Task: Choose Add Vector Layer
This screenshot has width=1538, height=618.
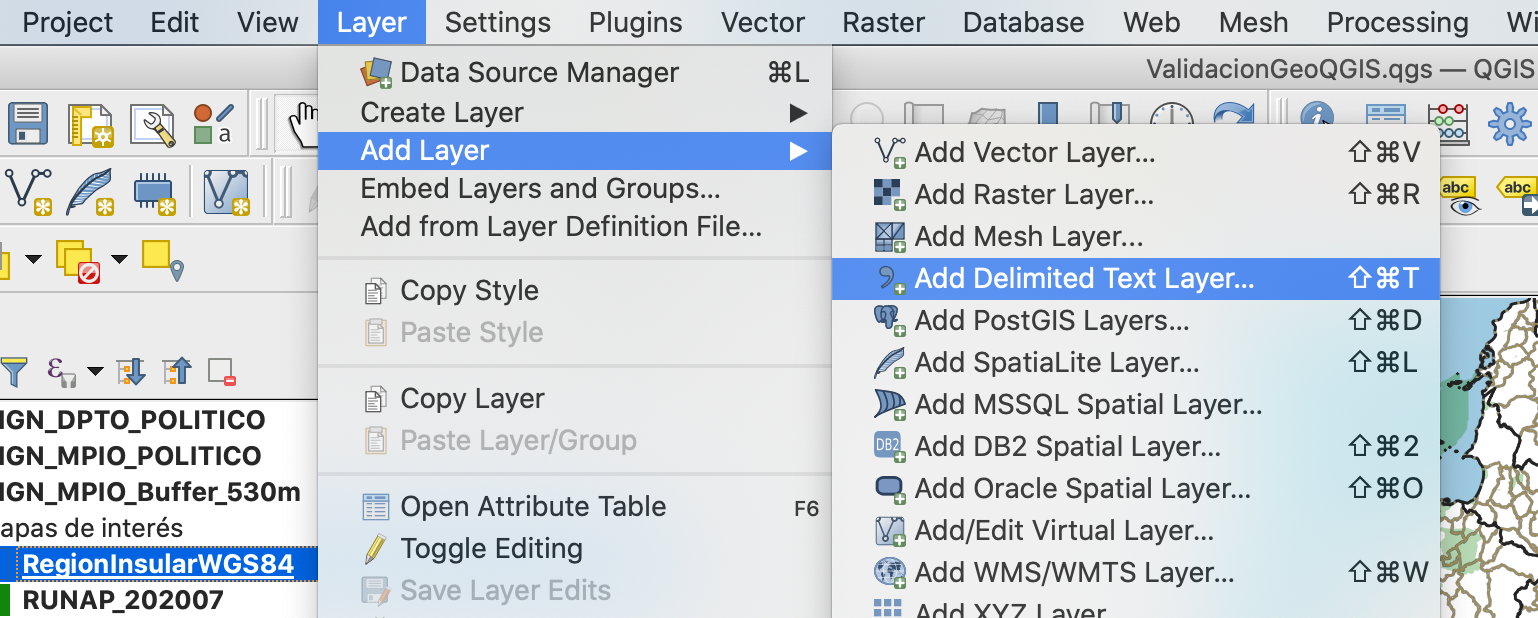Action: click(x=1136, y=153)
